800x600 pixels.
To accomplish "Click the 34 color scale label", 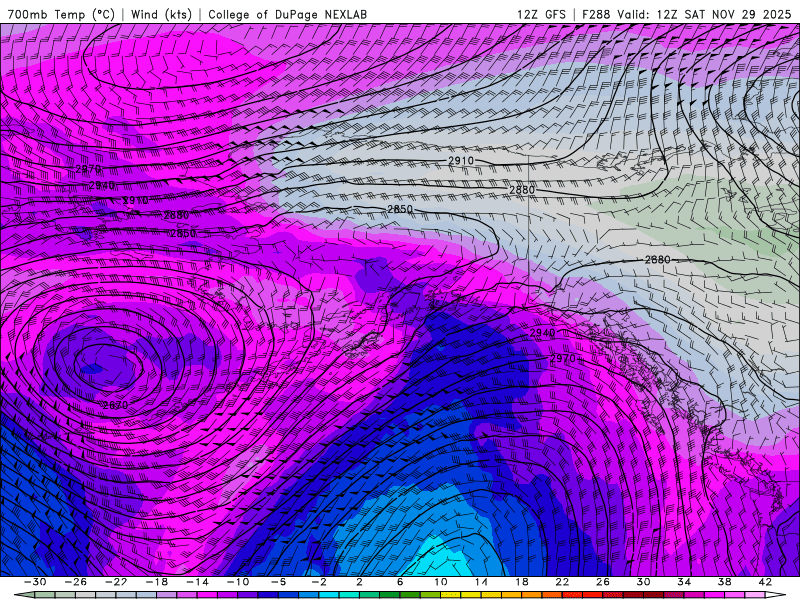I will click(684, 582).
